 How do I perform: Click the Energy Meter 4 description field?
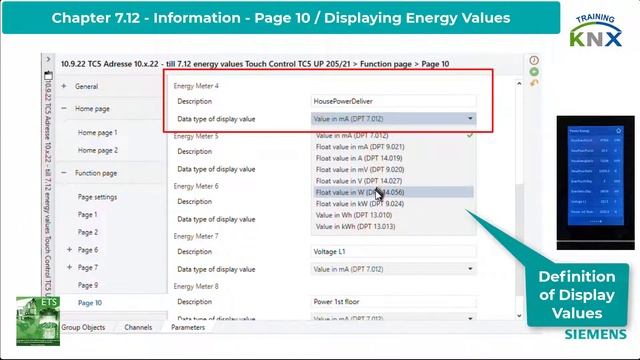[393, 101]
